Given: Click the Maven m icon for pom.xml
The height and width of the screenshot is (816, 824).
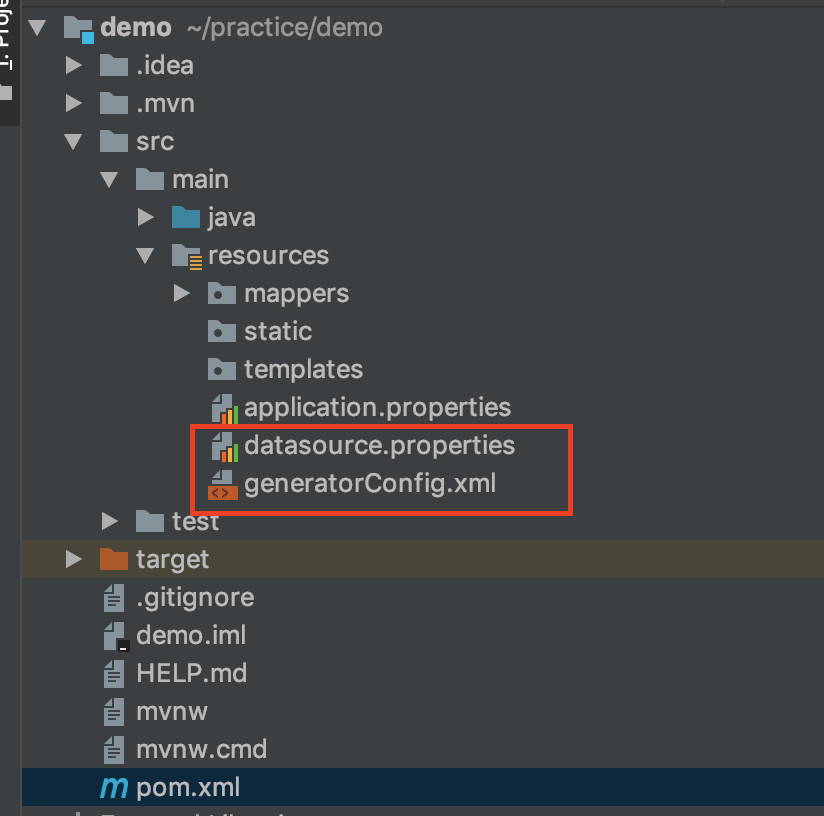Looking at the screenshot, I should (114, 788).
